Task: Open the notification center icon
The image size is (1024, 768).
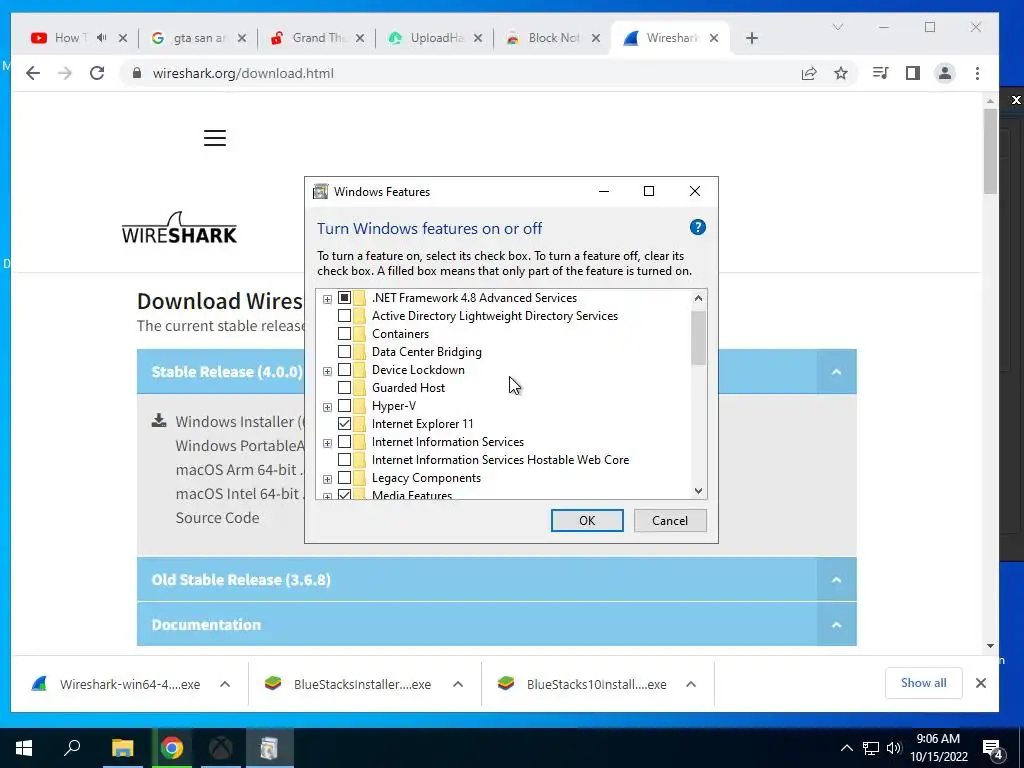Action: click(x=993, y=748)
